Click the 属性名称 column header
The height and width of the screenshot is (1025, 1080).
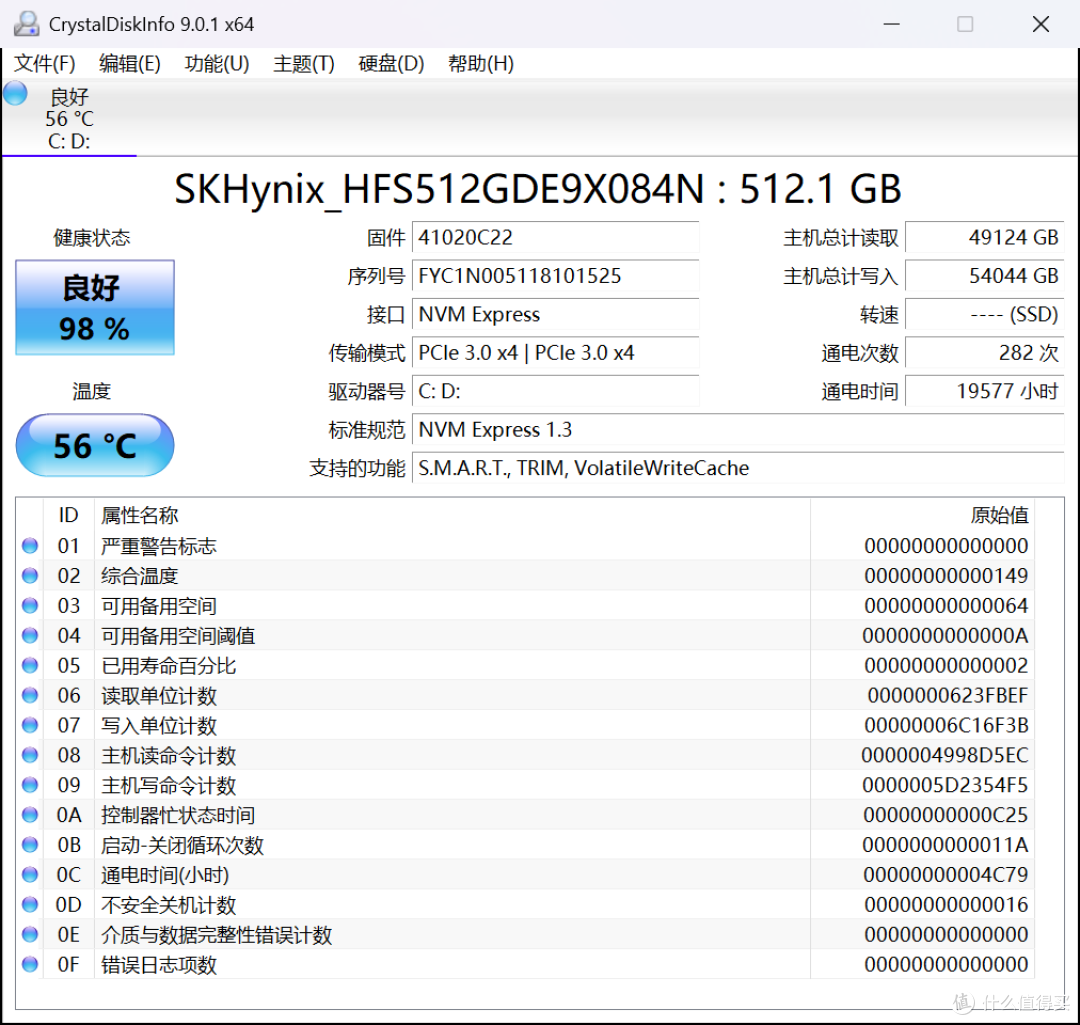pos(452,515)
